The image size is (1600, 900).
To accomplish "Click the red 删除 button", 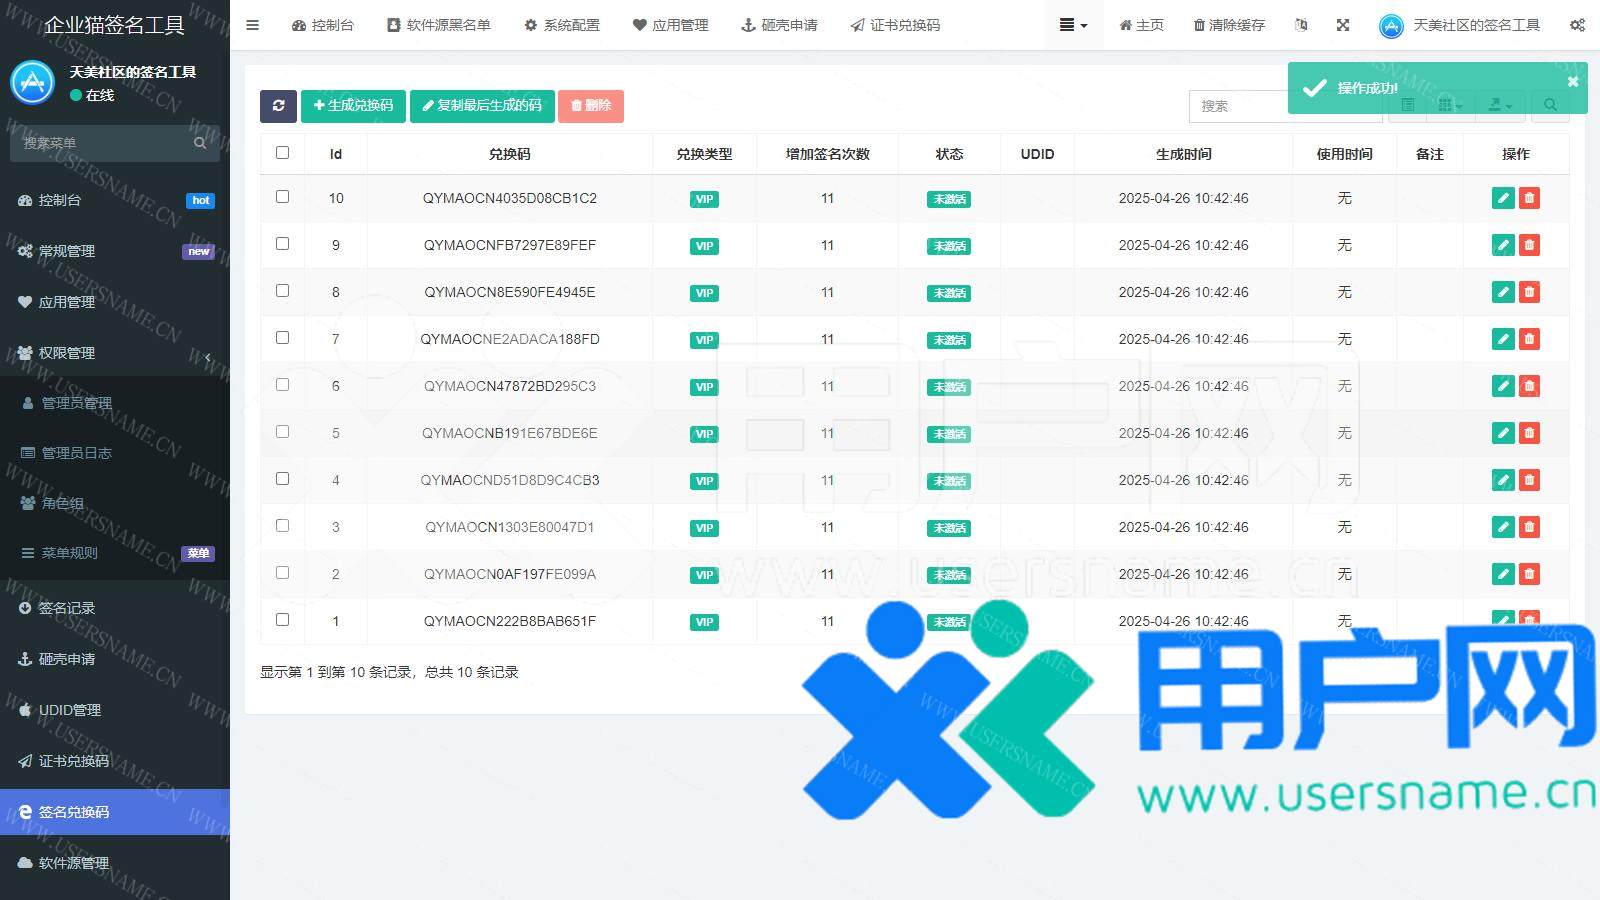I will pyautogui.click(x=591, y=106).
